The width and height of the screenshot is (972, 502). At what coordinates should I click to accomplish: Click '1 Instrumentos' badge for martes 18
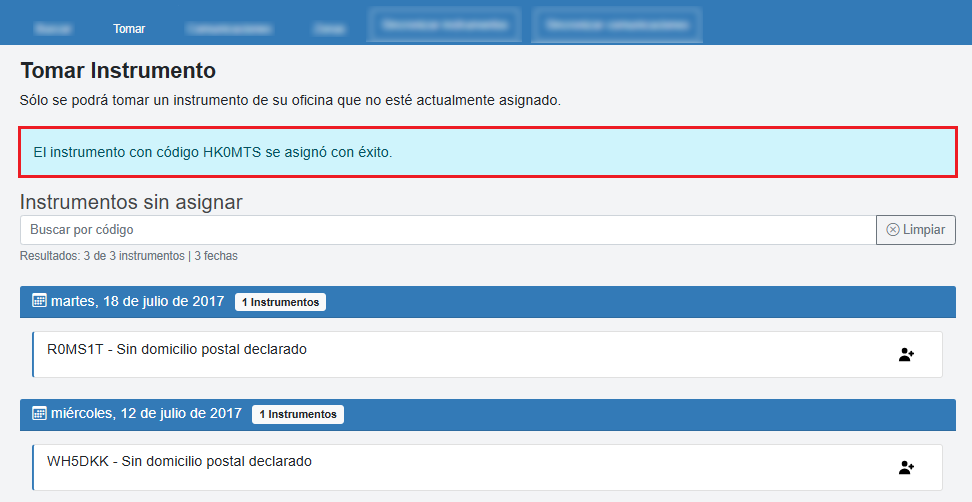[x=280, y=302]
